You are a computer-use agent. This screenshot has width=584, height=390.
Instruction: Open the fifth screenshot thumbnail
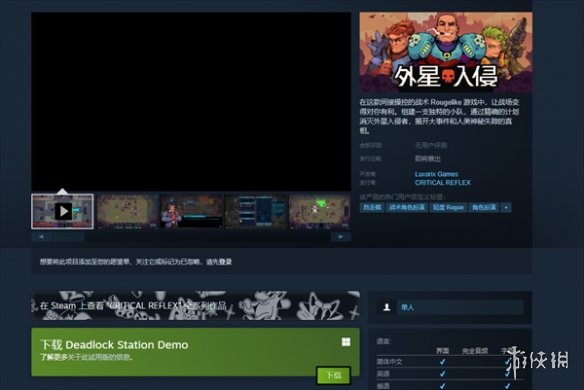coord(320,212)
